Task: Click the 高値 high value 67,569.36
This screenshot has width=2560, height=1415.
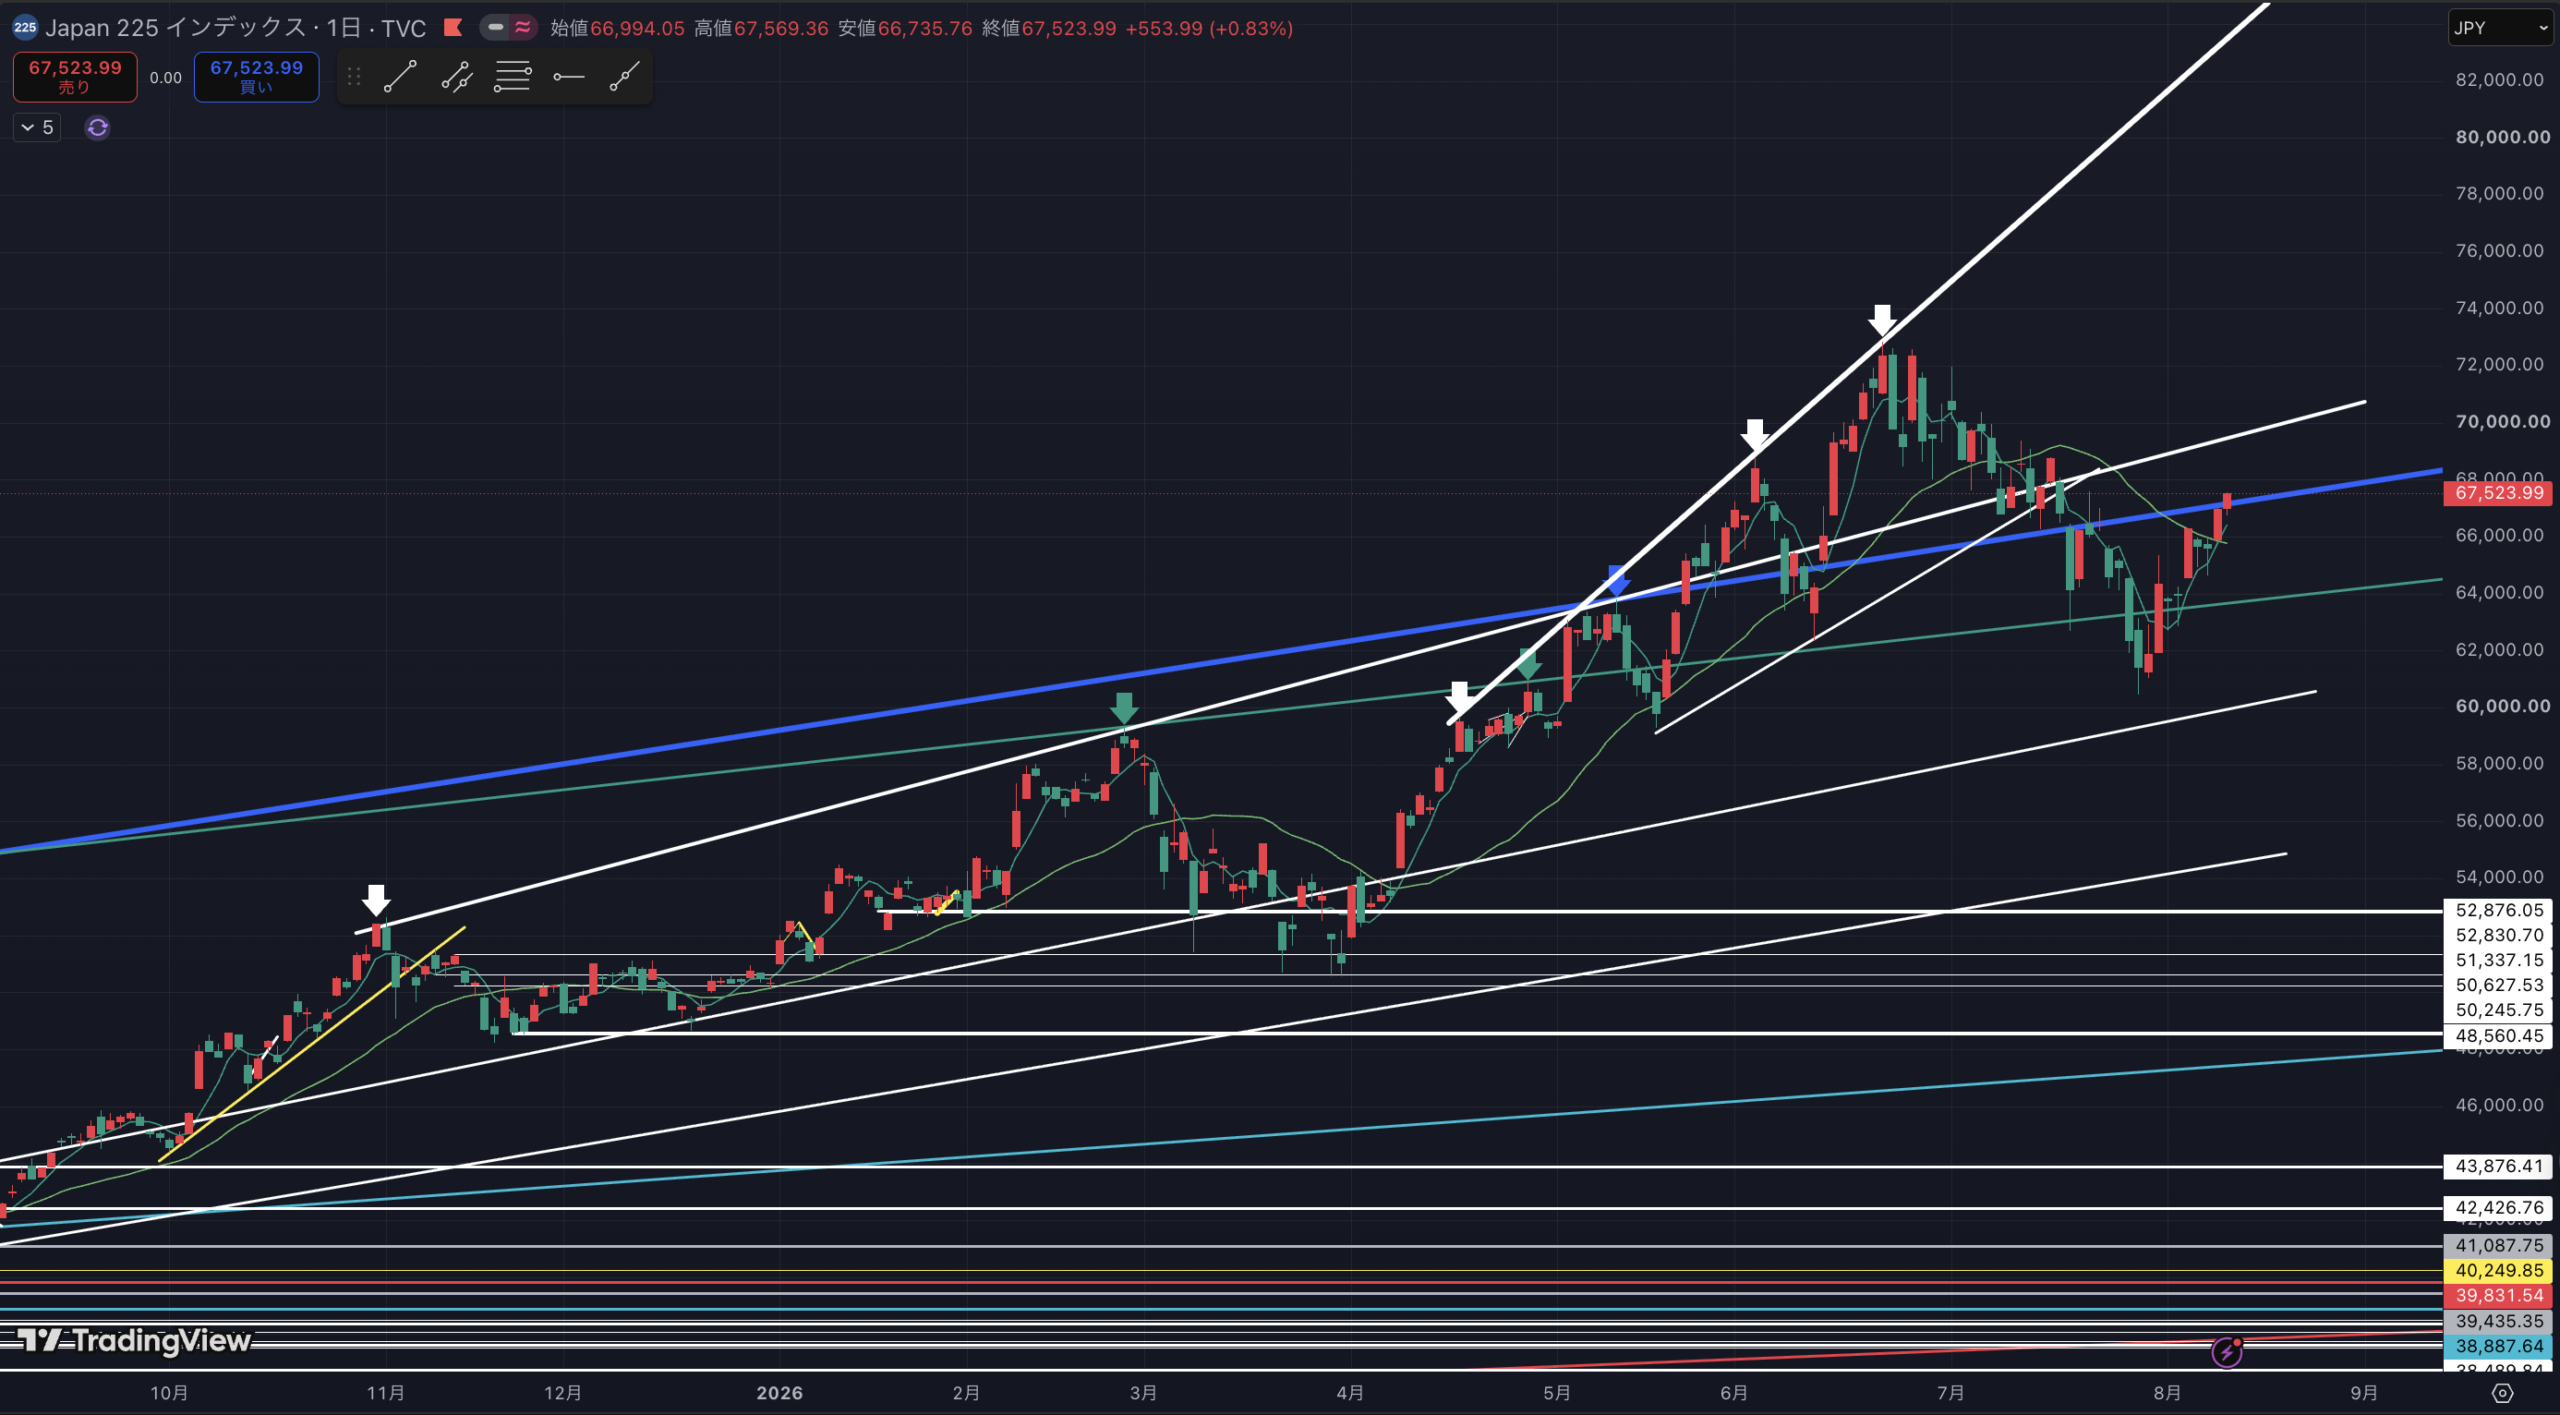Action: (781, 28)
